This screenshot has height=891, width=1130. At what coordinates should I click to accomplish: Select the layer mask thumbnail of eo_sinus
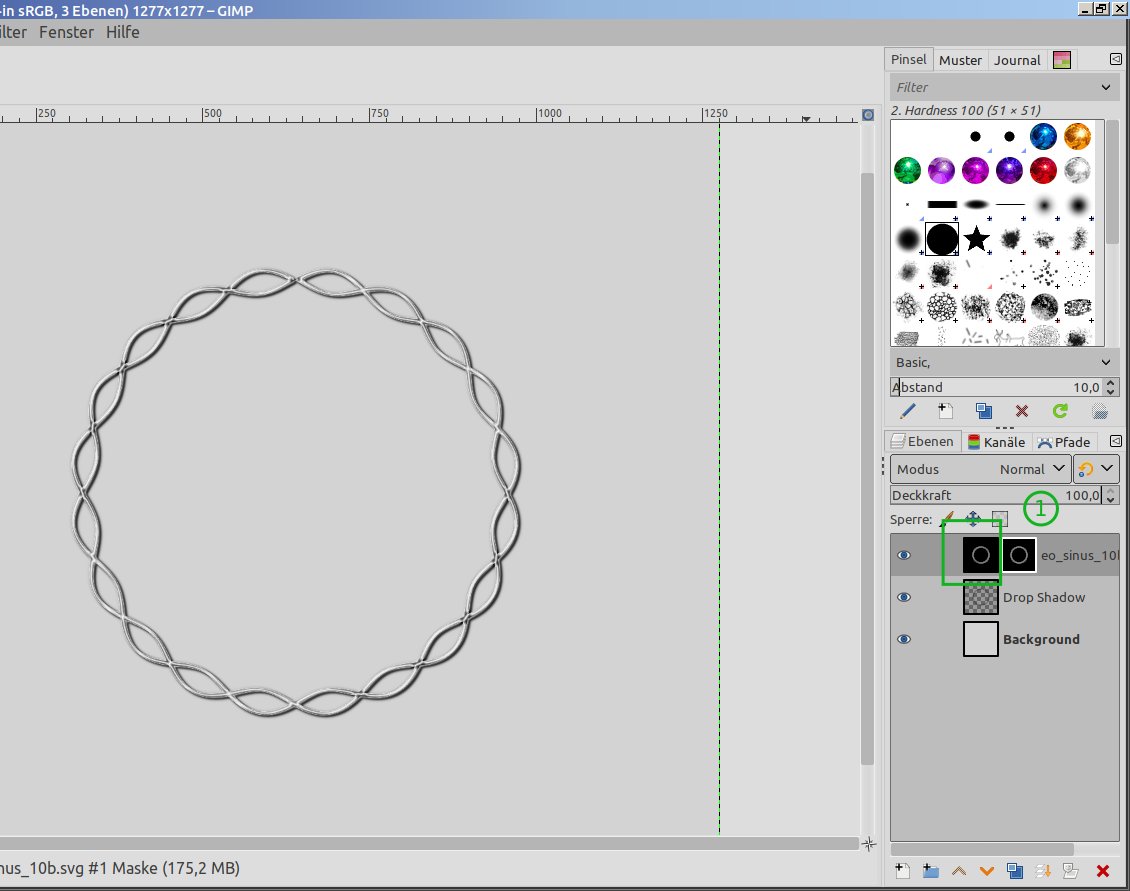pos(1018,555)
